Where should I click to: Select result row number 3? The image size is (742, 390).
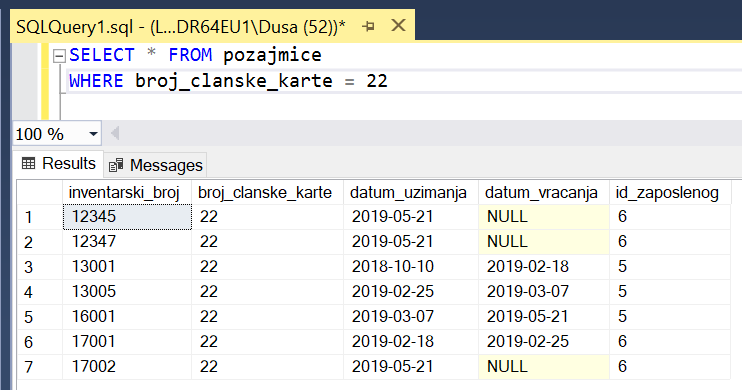click(40, 267)
